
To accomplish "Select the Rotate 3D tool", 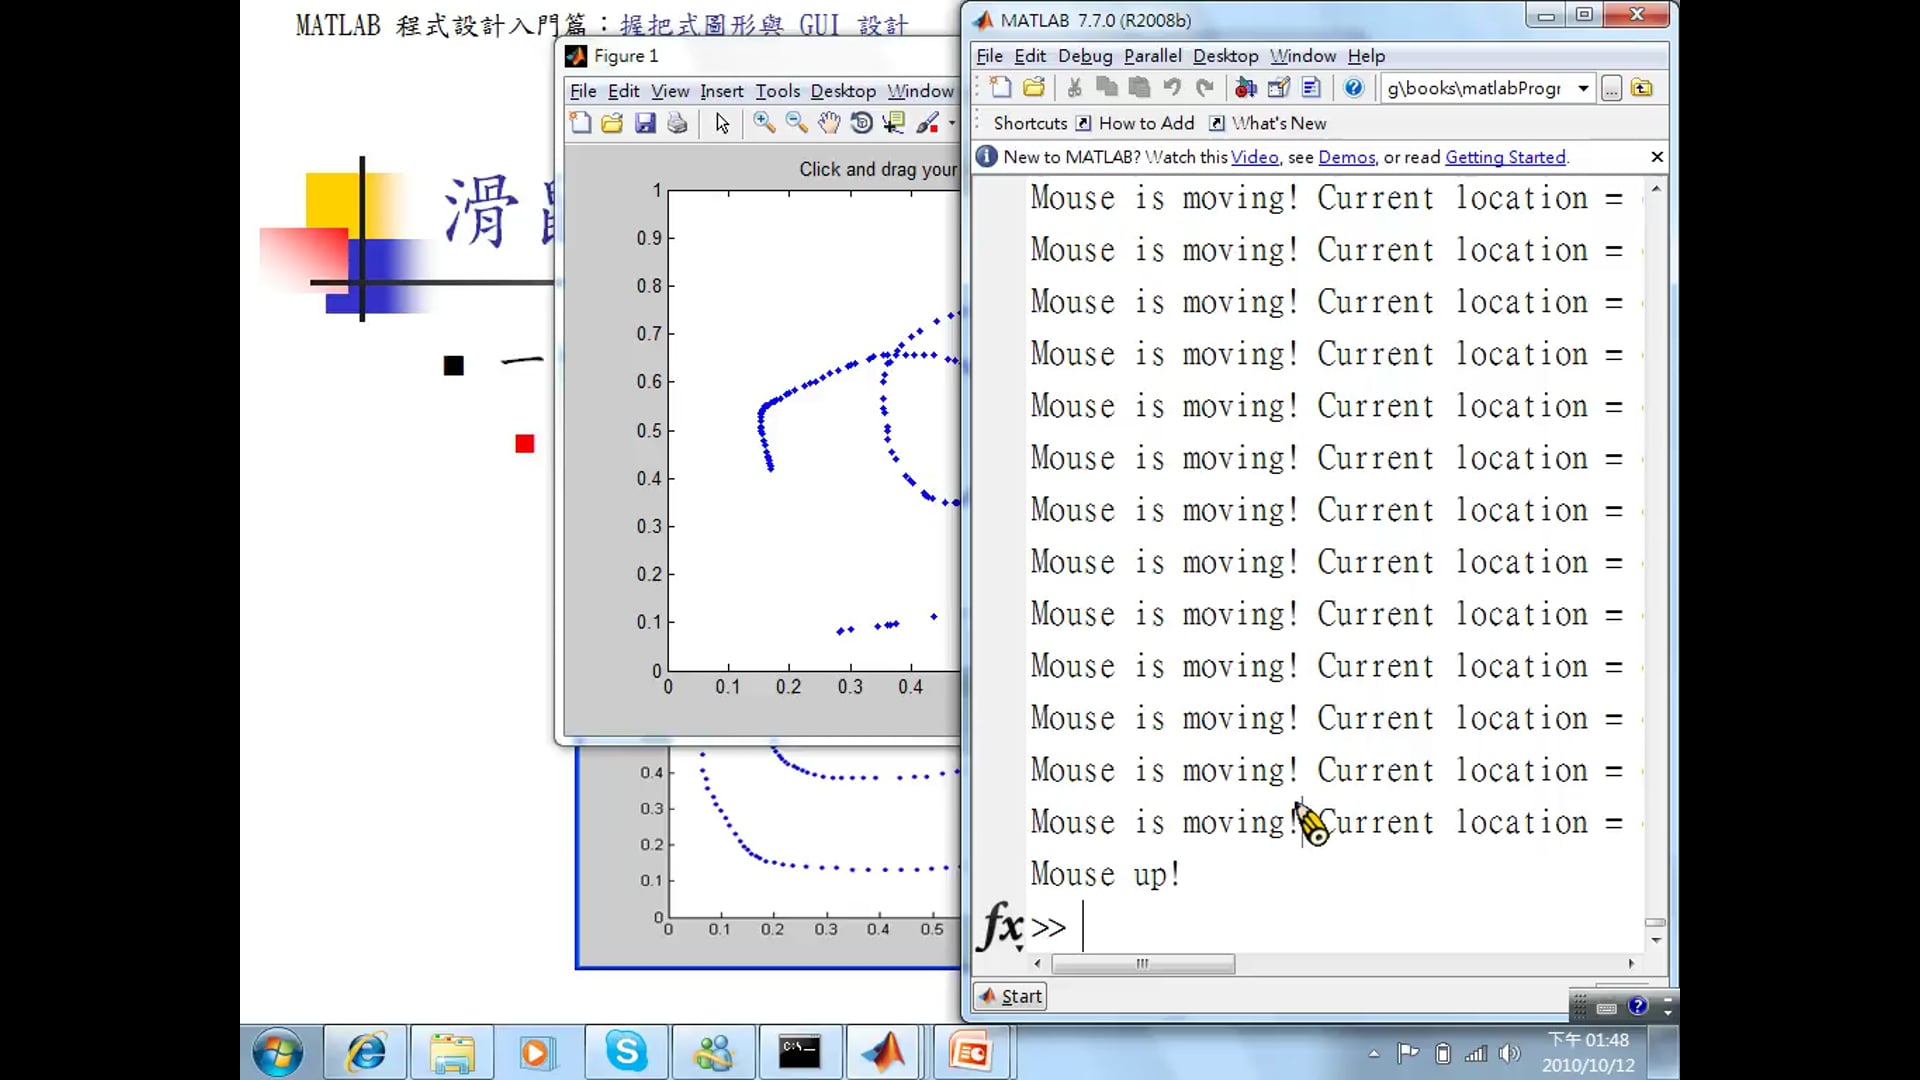I will [861, 123].
